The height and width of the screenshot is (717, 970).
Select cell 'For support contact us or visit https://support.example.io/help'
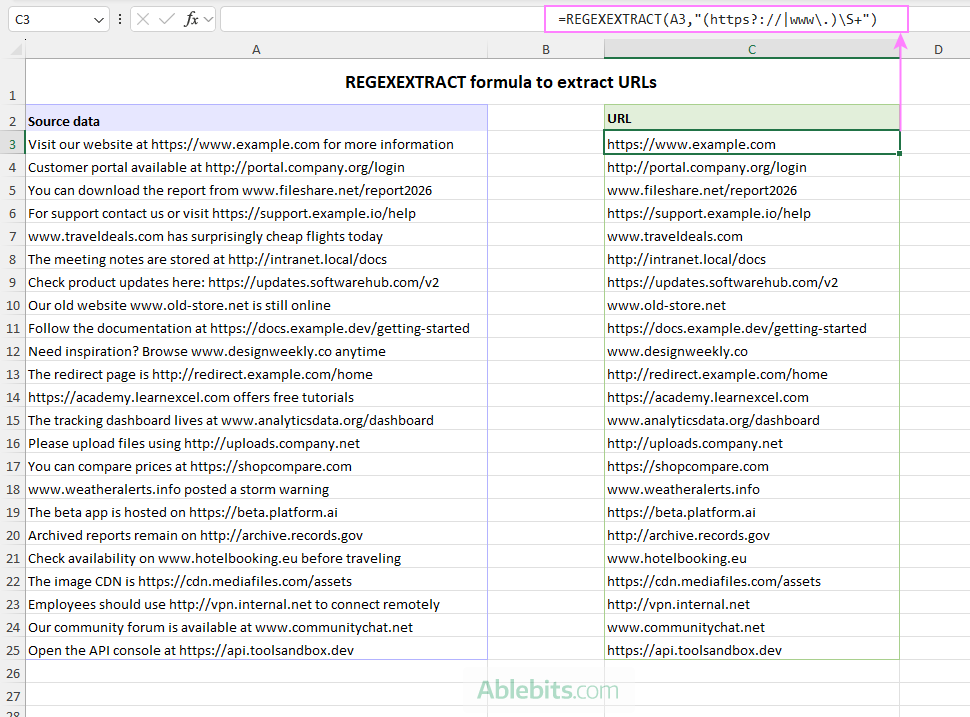pyautogui.click(x=256, y=213)
